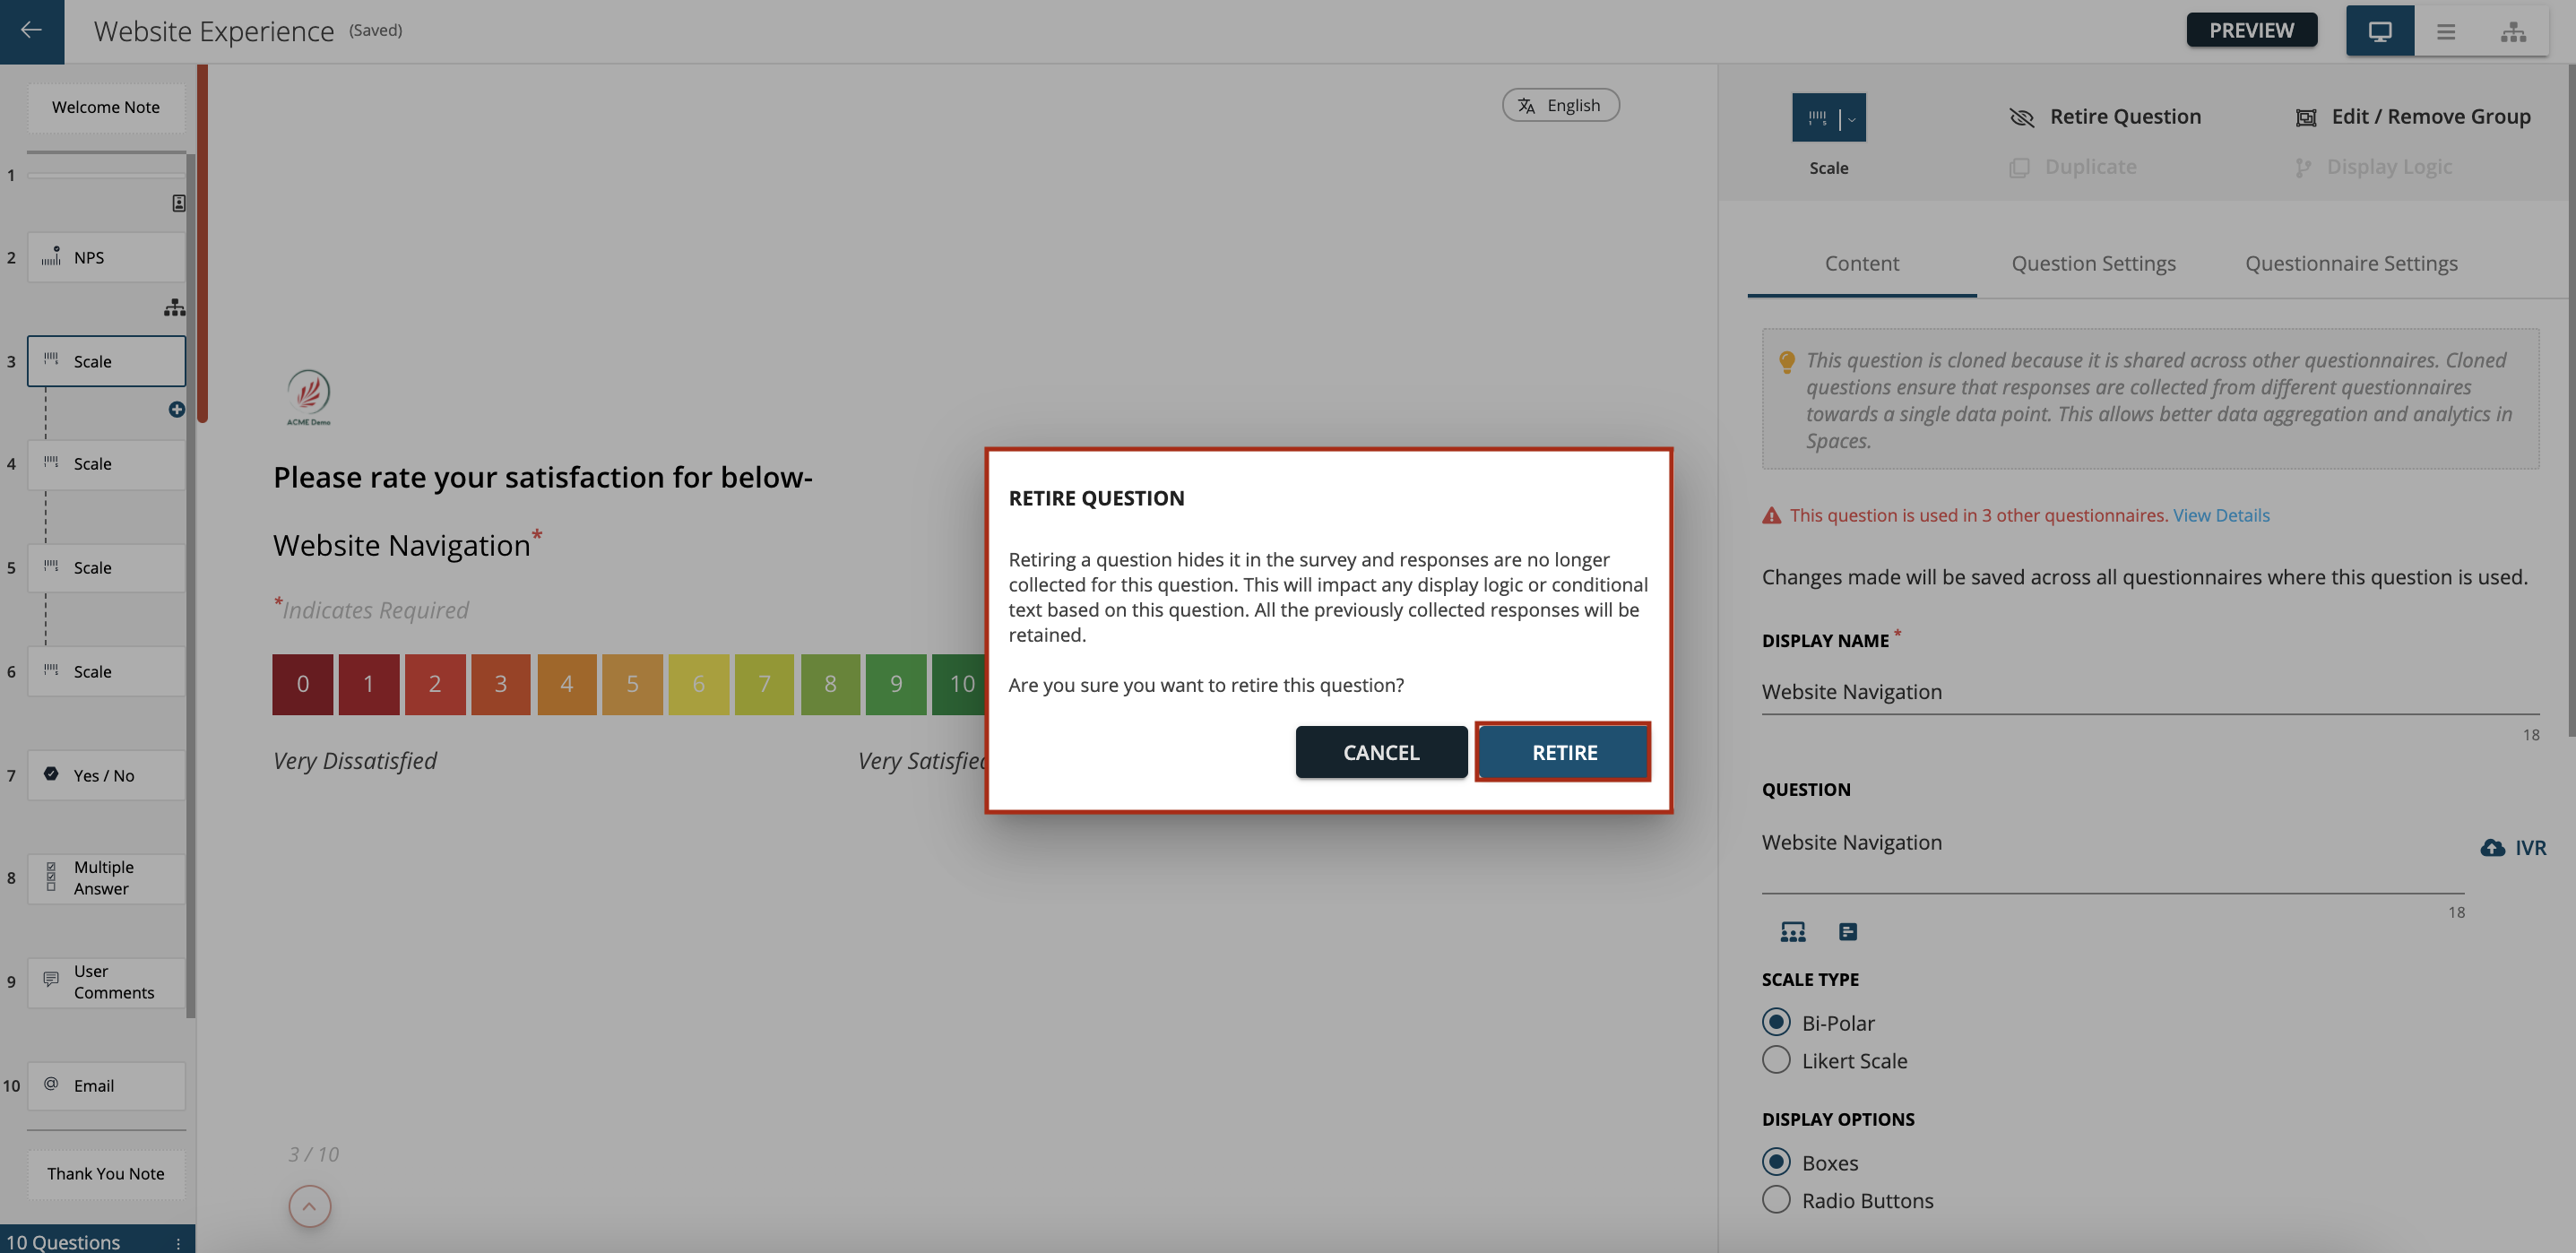This screenshot has height=1253, width=2576.
Task: Click the Retire button to confirm retirement
Action: (1564, 752)
